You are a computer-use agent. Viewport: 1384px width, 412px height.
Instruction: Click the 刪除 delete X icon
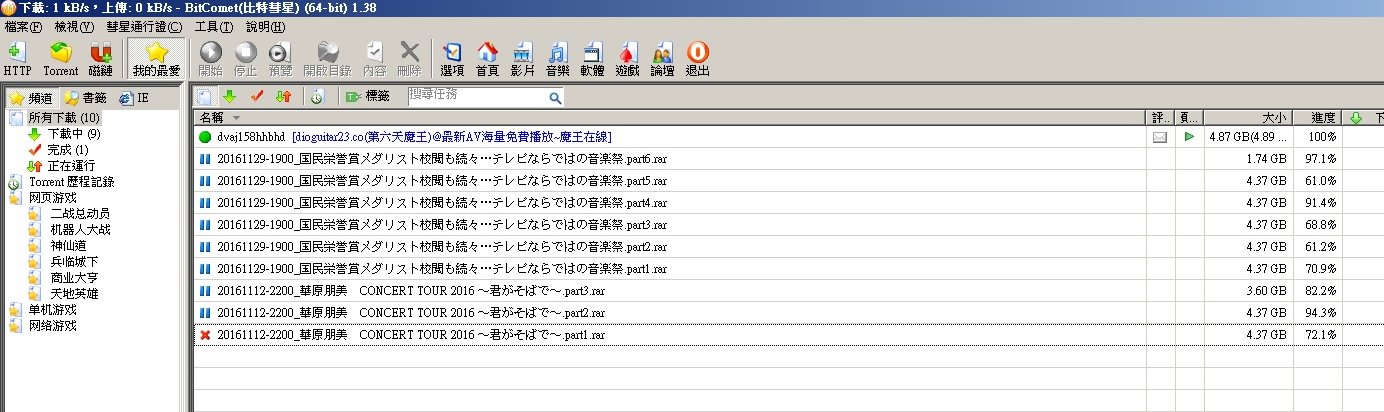coord(409,59)
